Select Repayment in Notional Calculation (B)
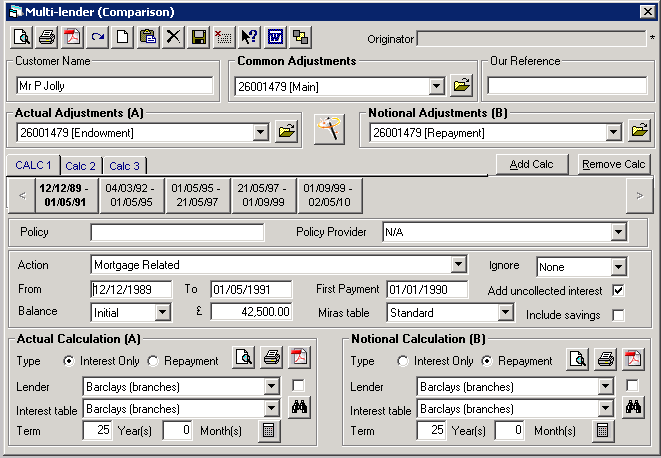 point(487,361)
